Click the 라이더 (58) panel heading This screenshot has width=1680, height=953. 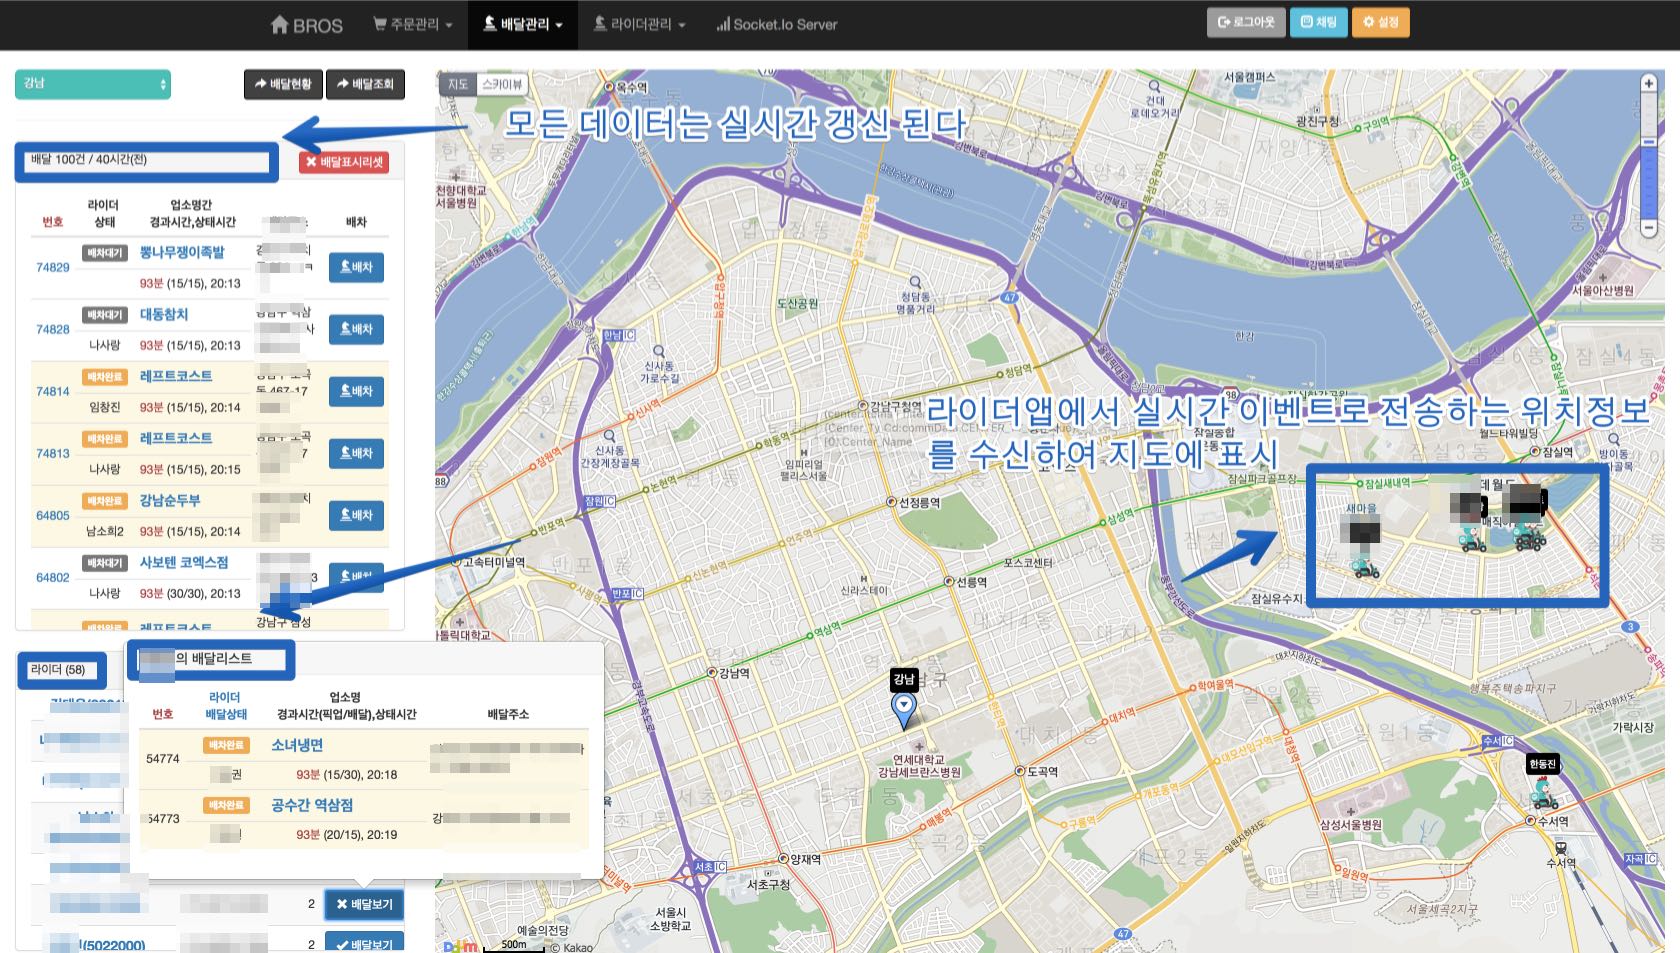58,670
